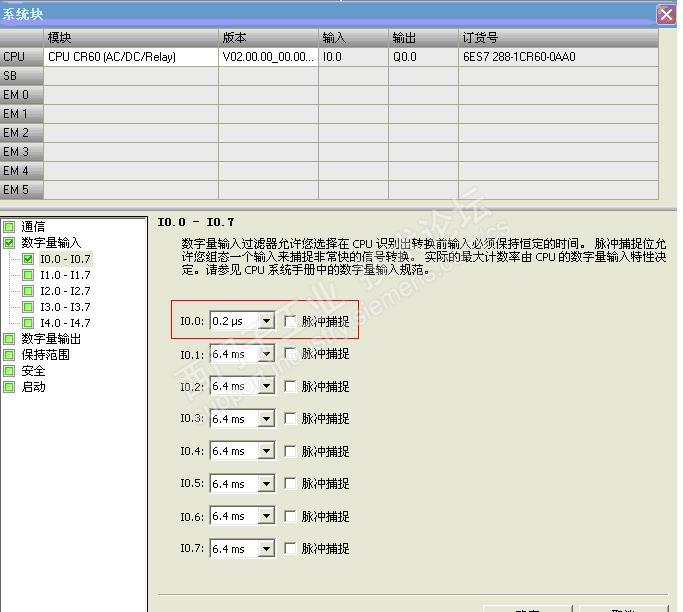Select the I0.0 - I0.7 tree item
683x612 pixels.
point(65,259)
